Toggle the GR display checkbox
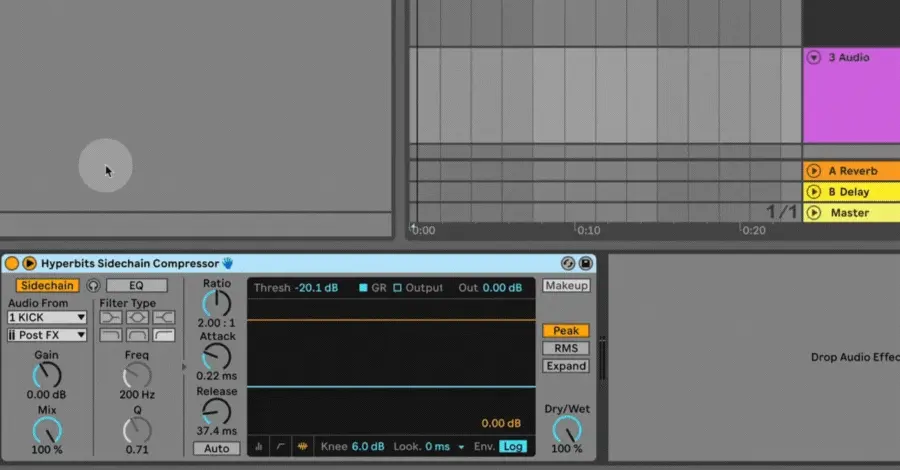Image resolution: width=900 pixels, height=470 pixels. (363, 288)
